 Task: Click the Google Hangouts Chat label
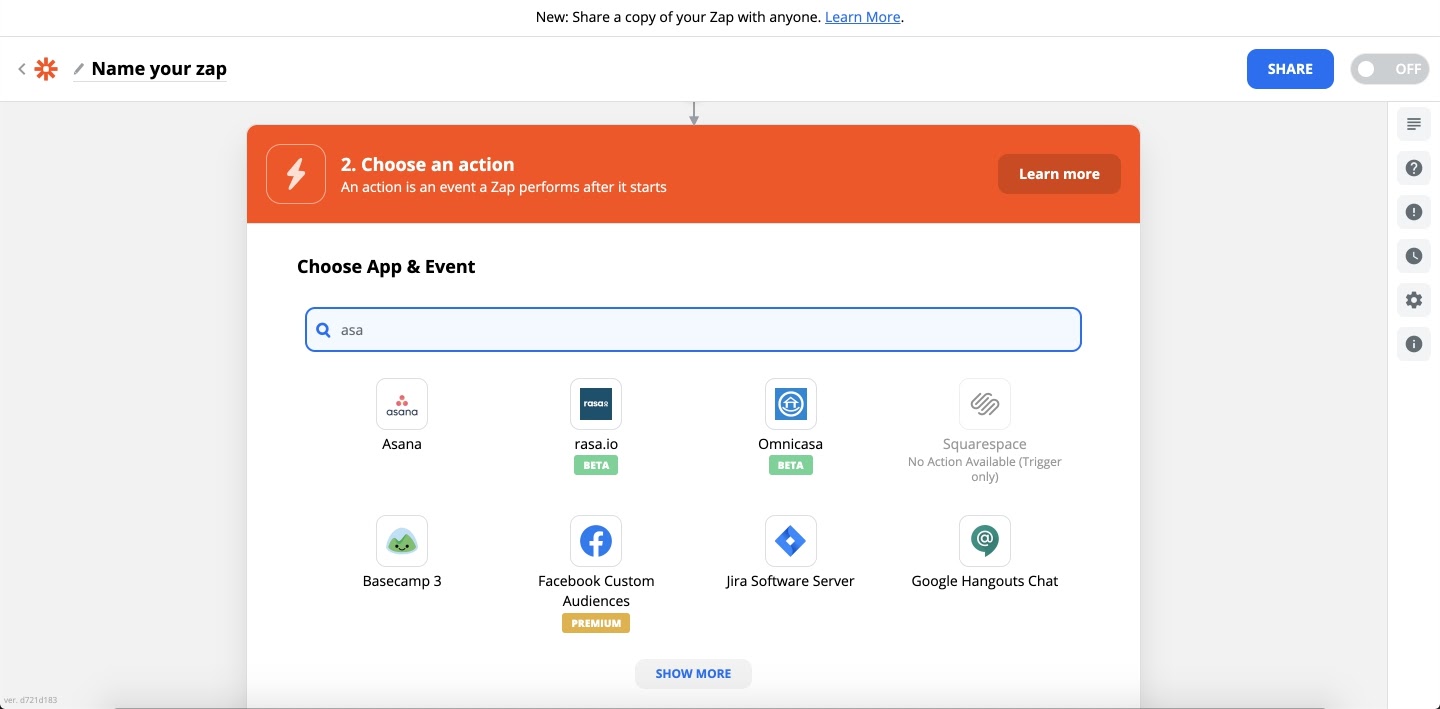(985, 581)
